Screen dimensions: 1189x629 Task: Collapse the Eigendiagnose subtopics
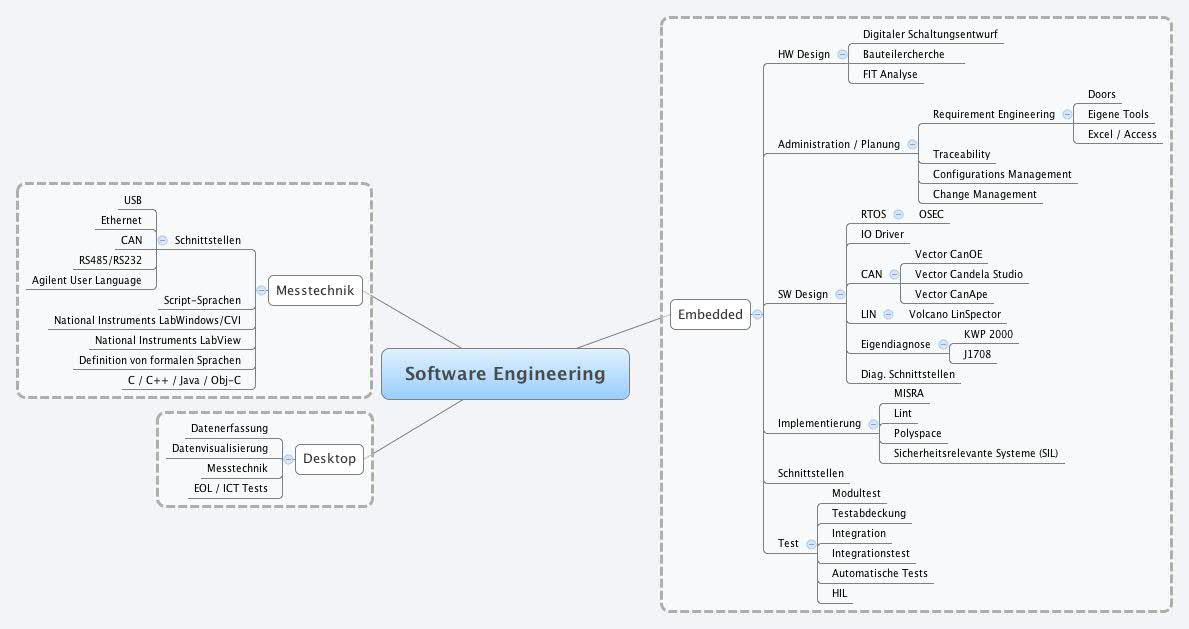(942, 344)
